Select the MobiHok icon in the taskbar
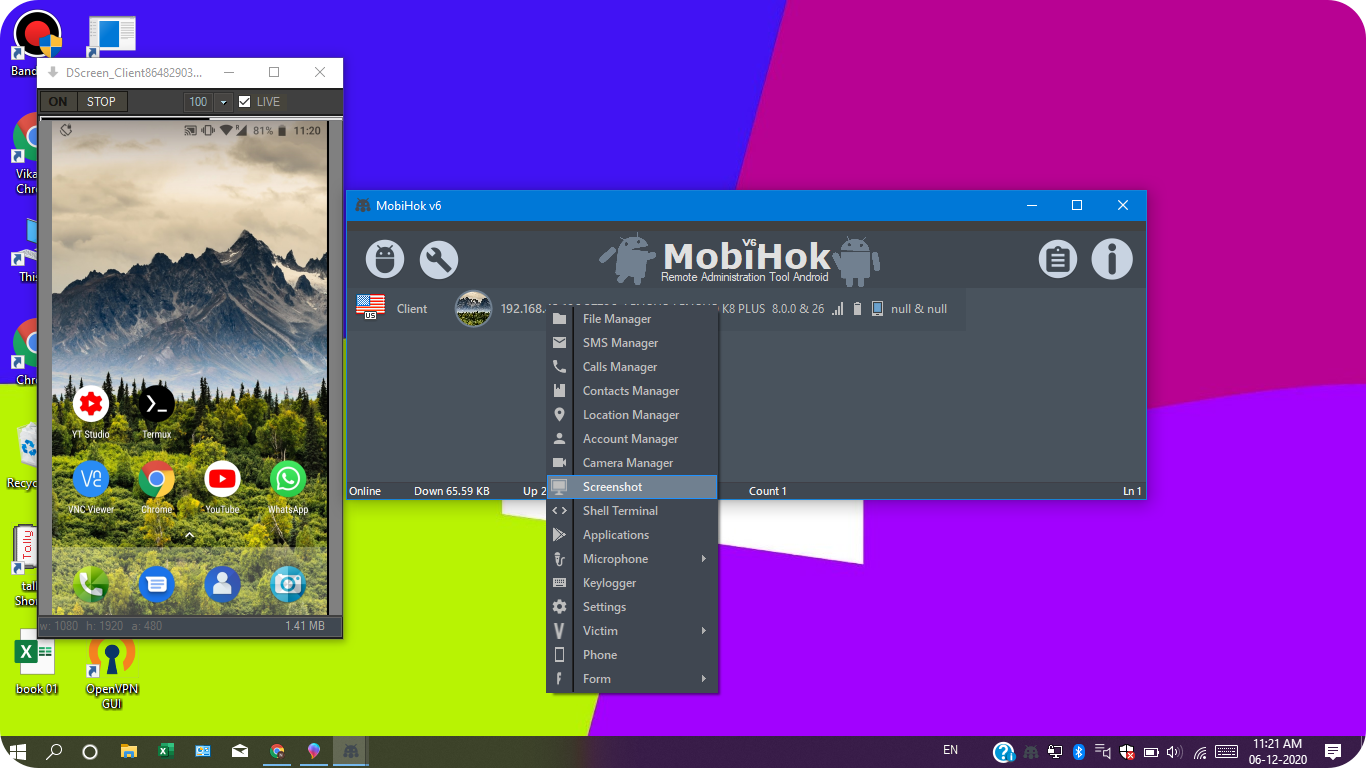Image resolution: width=1366 pixels, height=768 pixels. (350, 751)
